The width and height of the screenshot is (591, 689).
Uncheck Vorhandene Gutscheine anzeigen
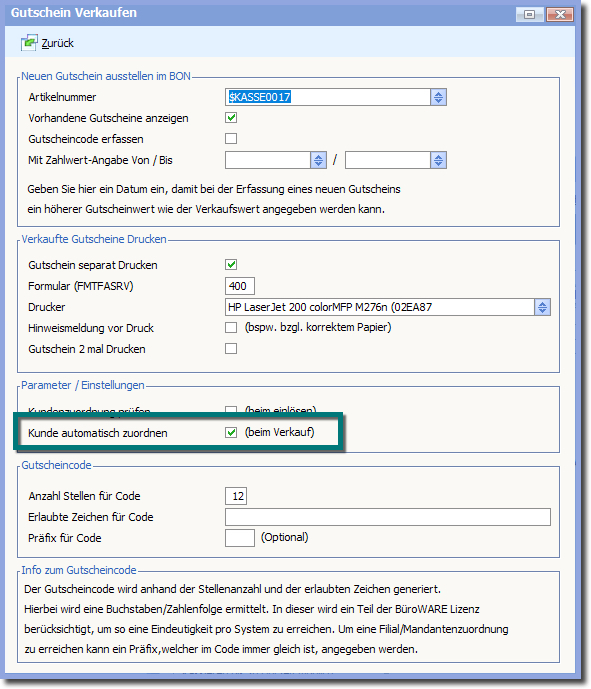tap(231, 118)
